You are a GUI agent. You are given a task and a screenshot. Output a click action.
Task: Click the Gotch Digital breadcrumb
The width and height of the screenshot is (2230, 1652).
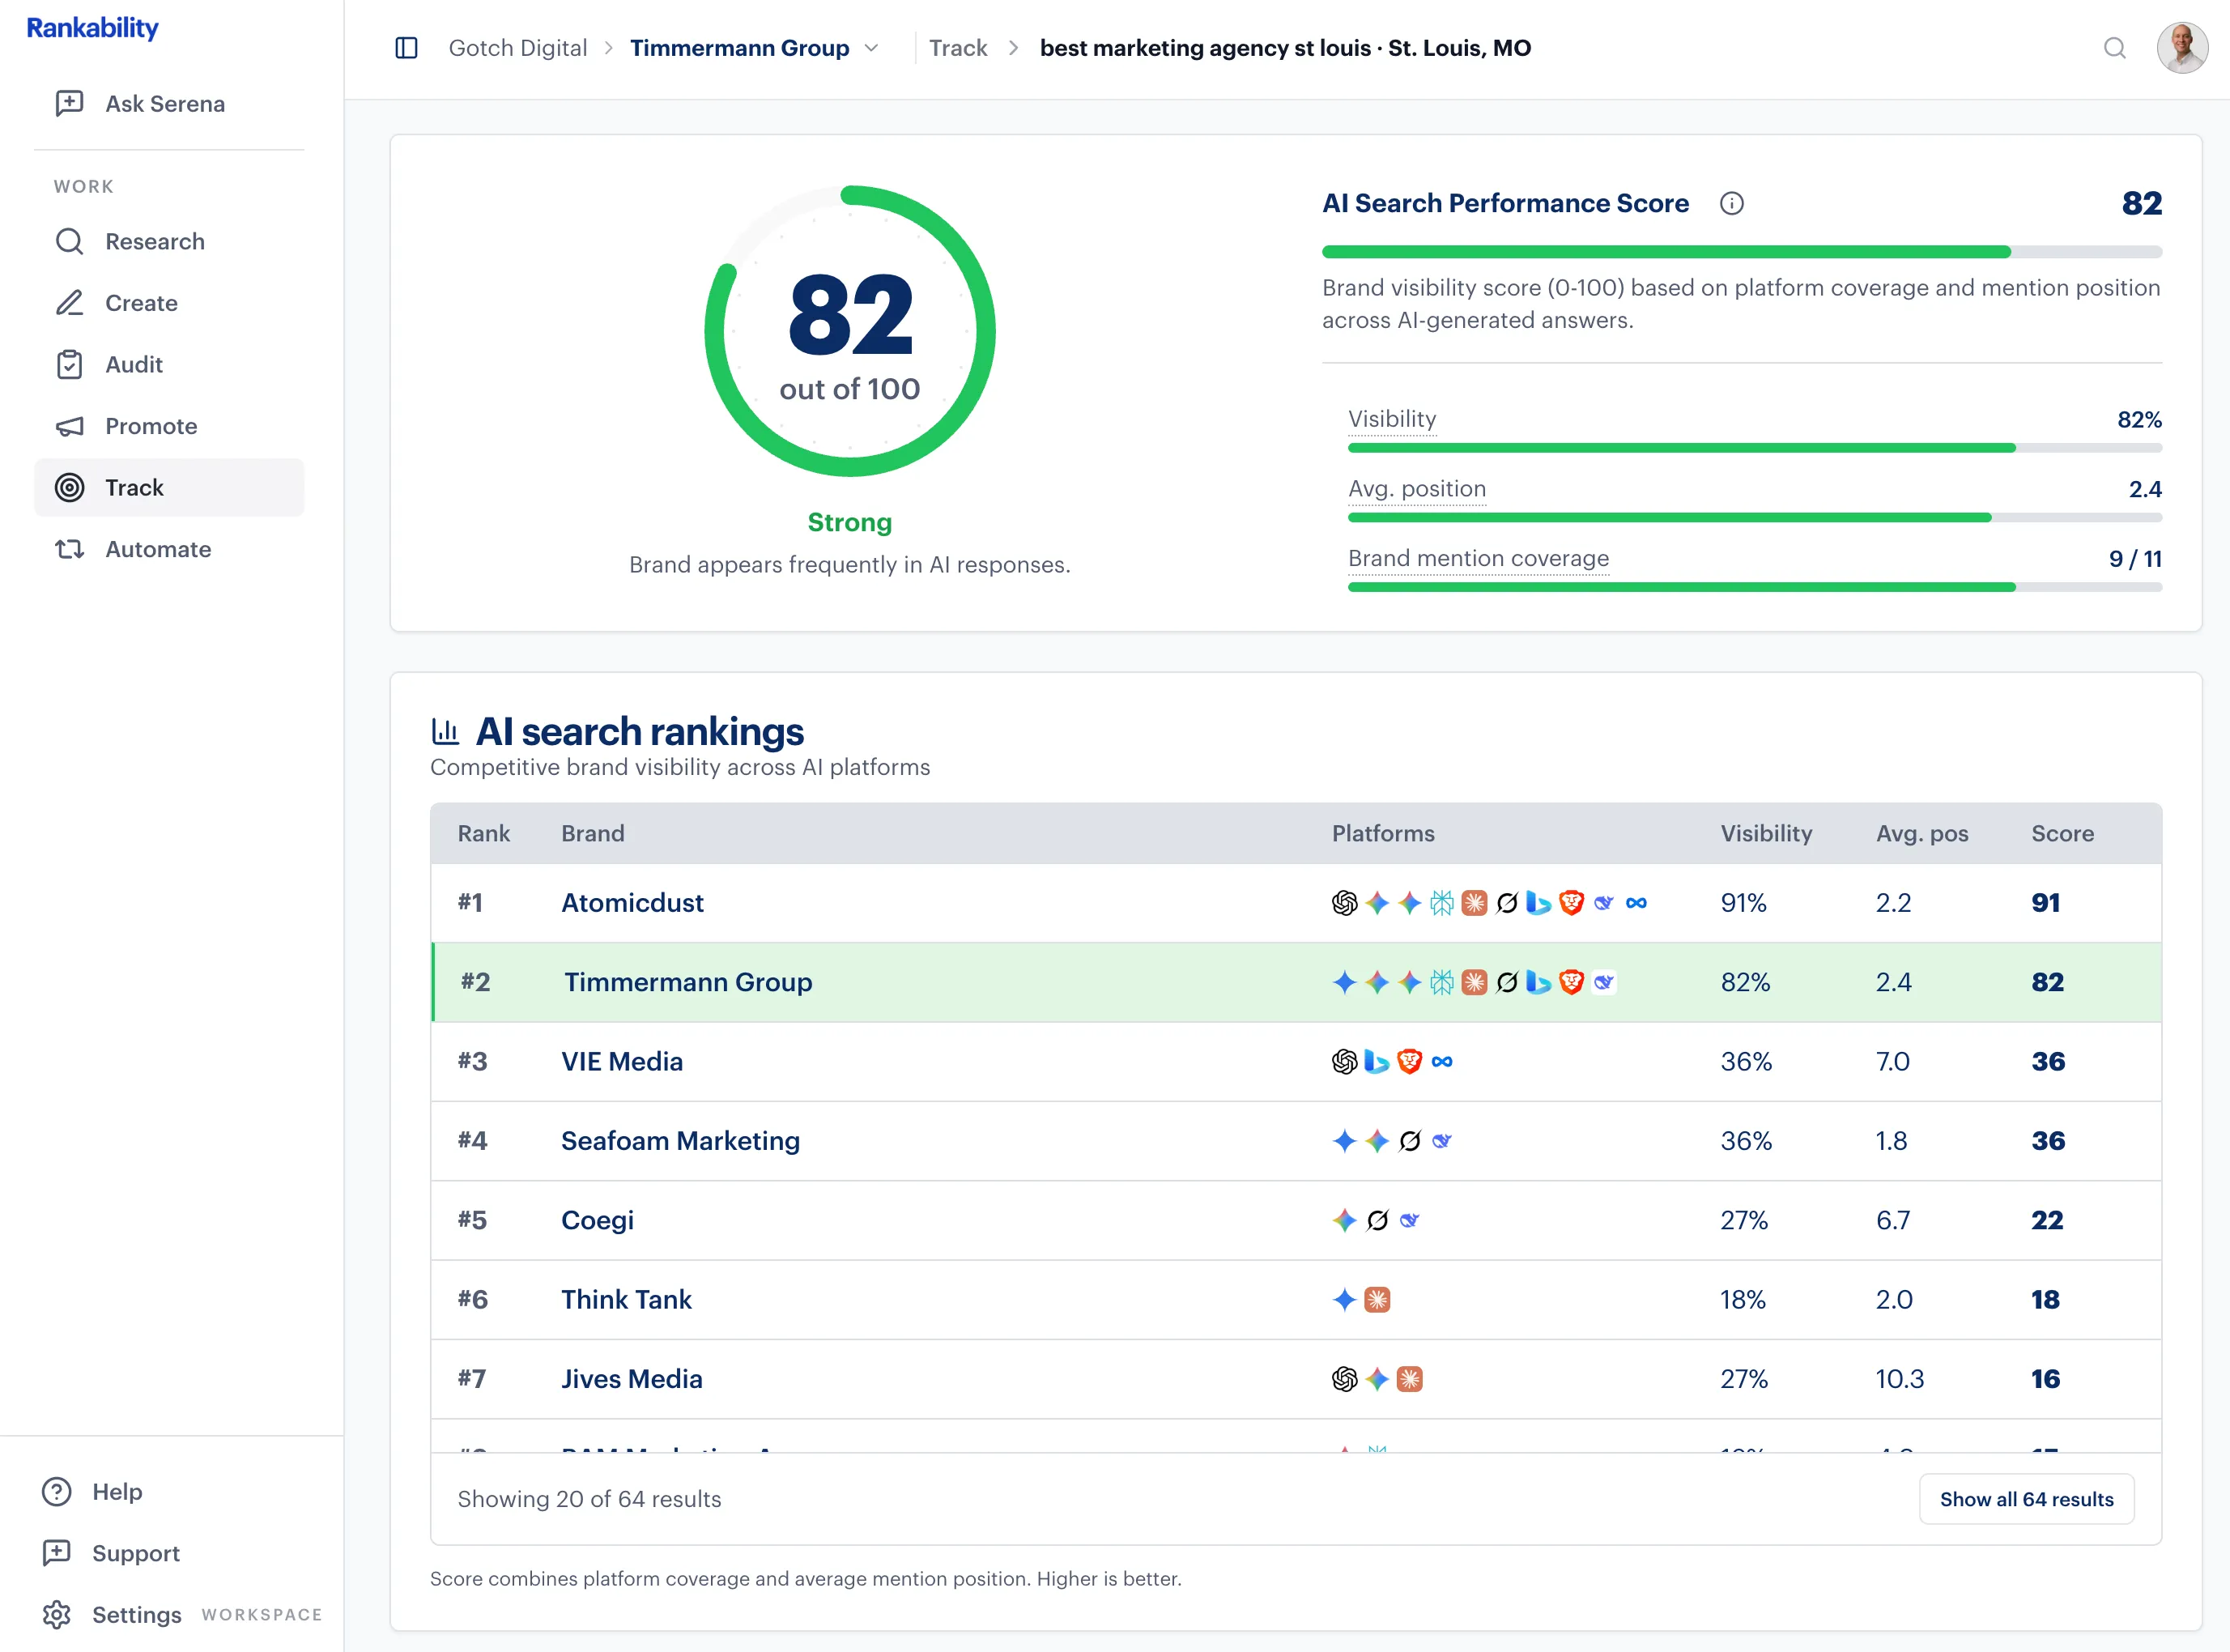point(517,48)
